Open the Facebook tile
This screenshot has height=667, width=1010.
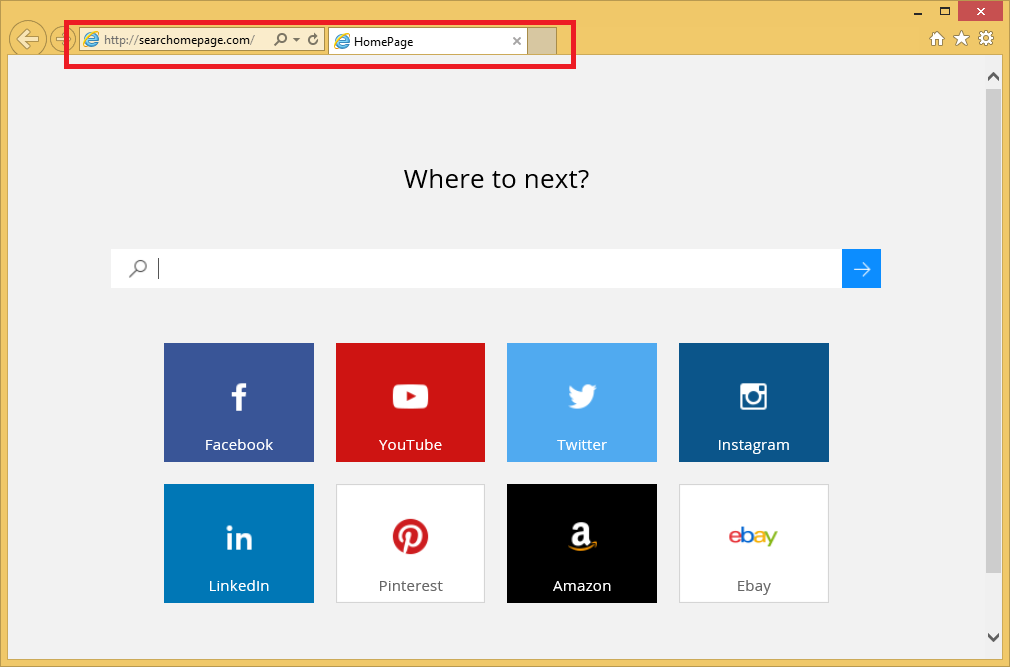coord(239,402)
